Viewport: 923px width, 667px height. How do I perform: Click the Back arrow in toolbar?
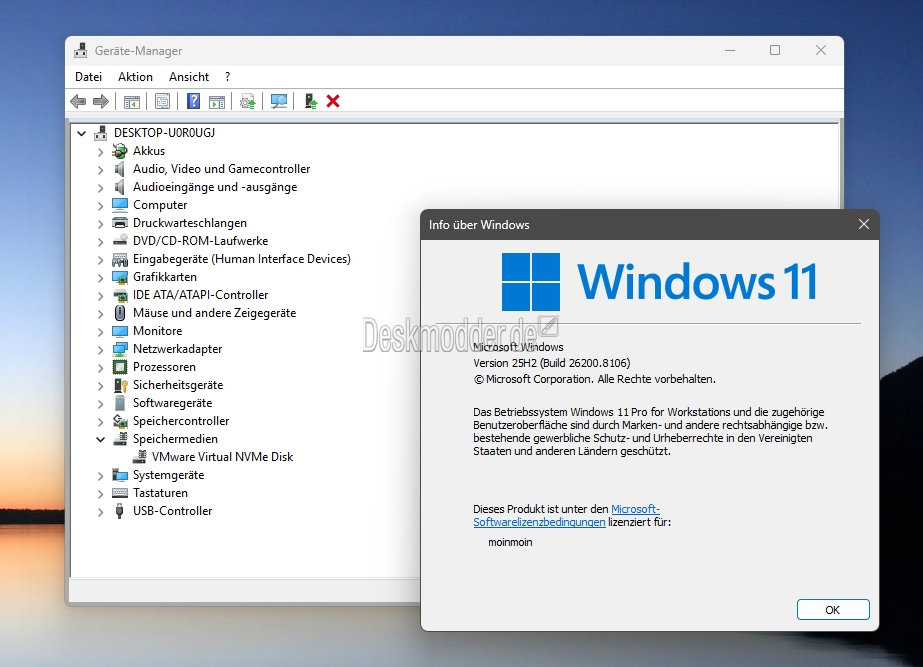(x=78, y=101)
